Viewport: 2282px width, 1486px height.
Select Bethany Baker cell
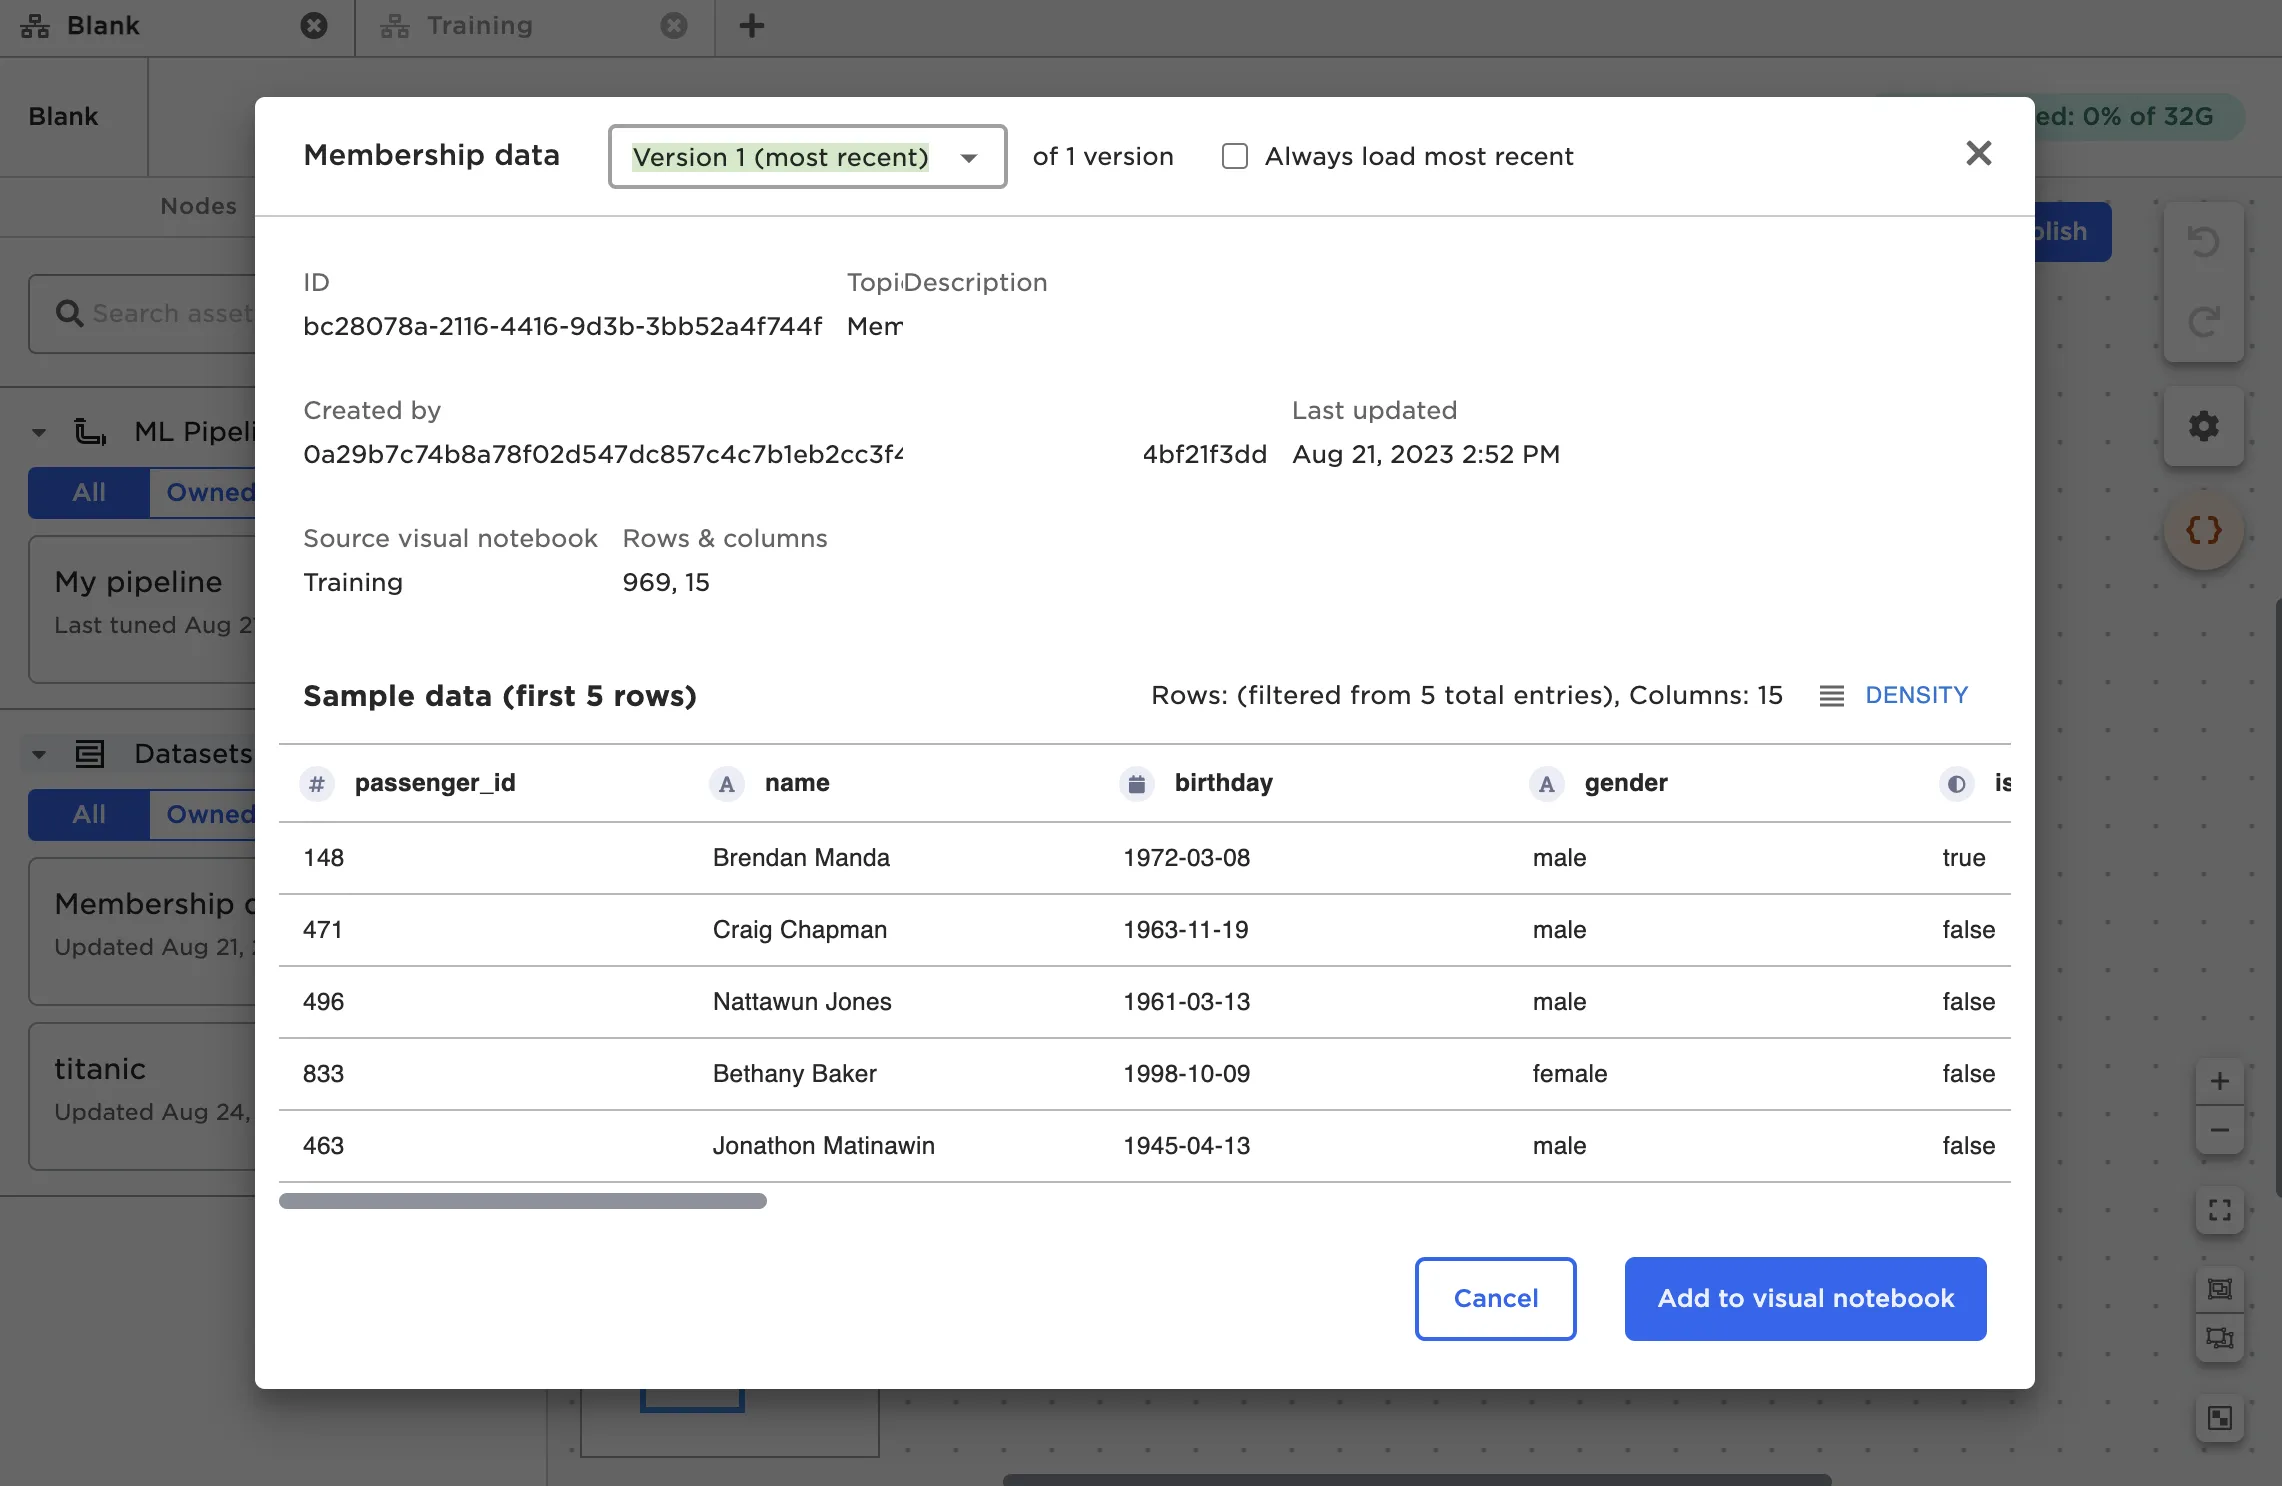(795, 1074)
